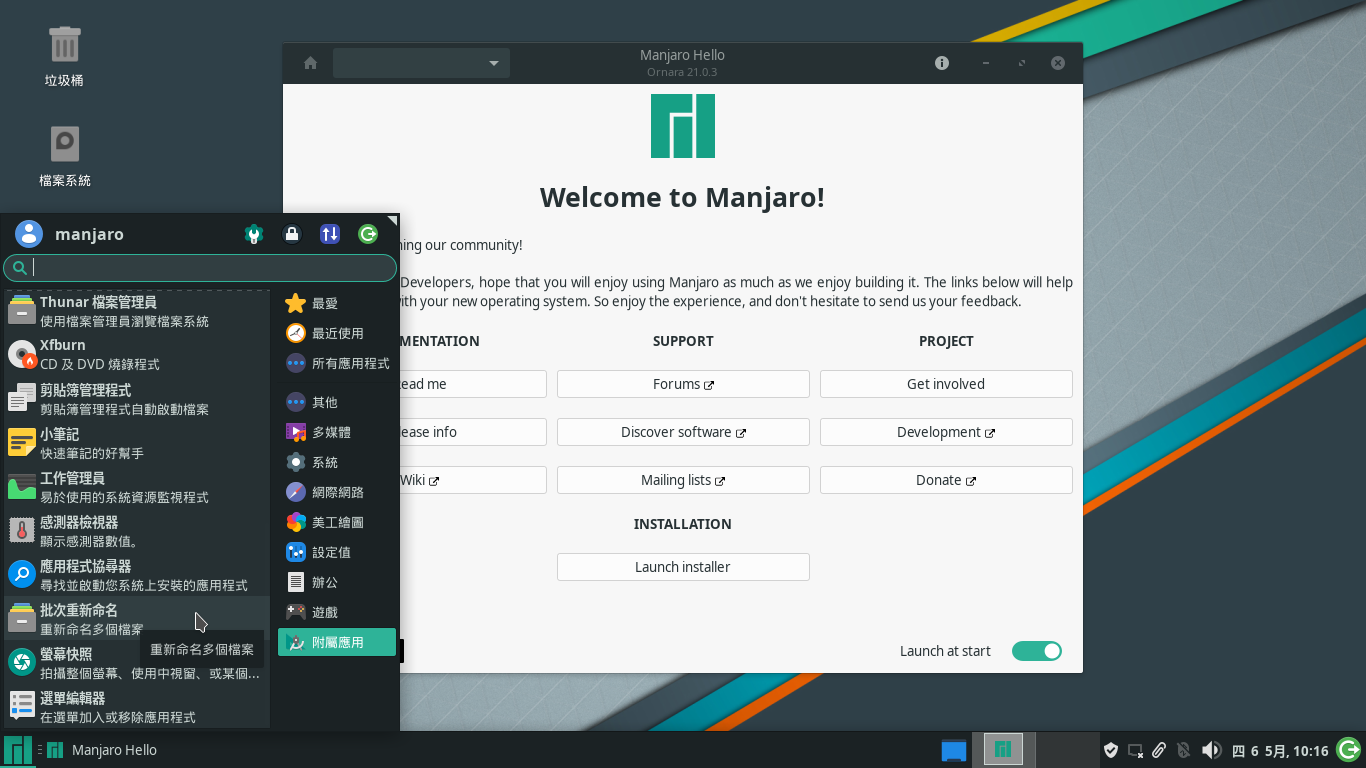Click the shield icon in the system tray
The image size is (1366, 768).
tap(1110, 750)
